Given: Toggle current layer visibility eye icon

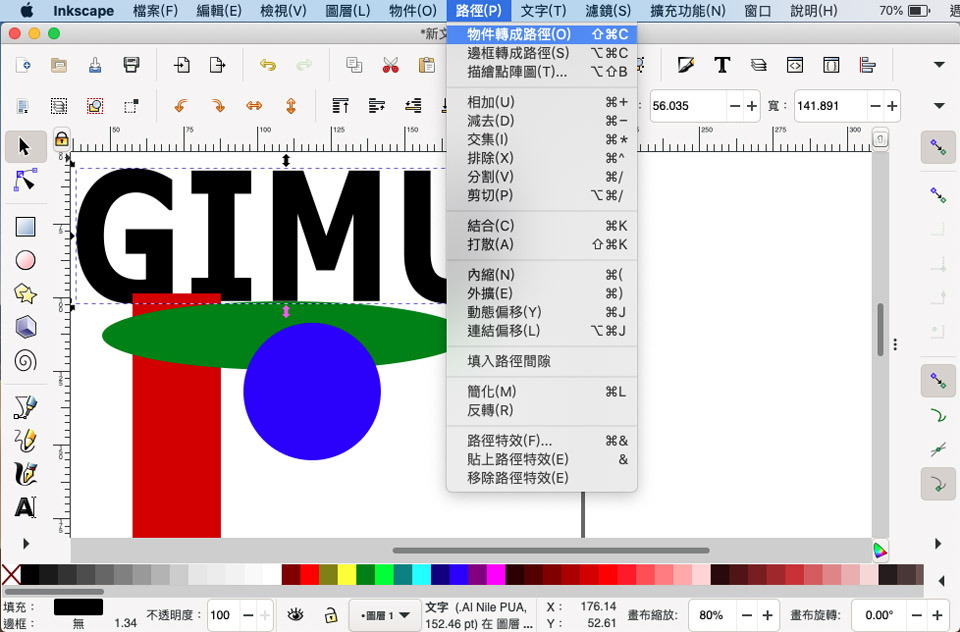Looking at the screenshot, I should 296,614.
